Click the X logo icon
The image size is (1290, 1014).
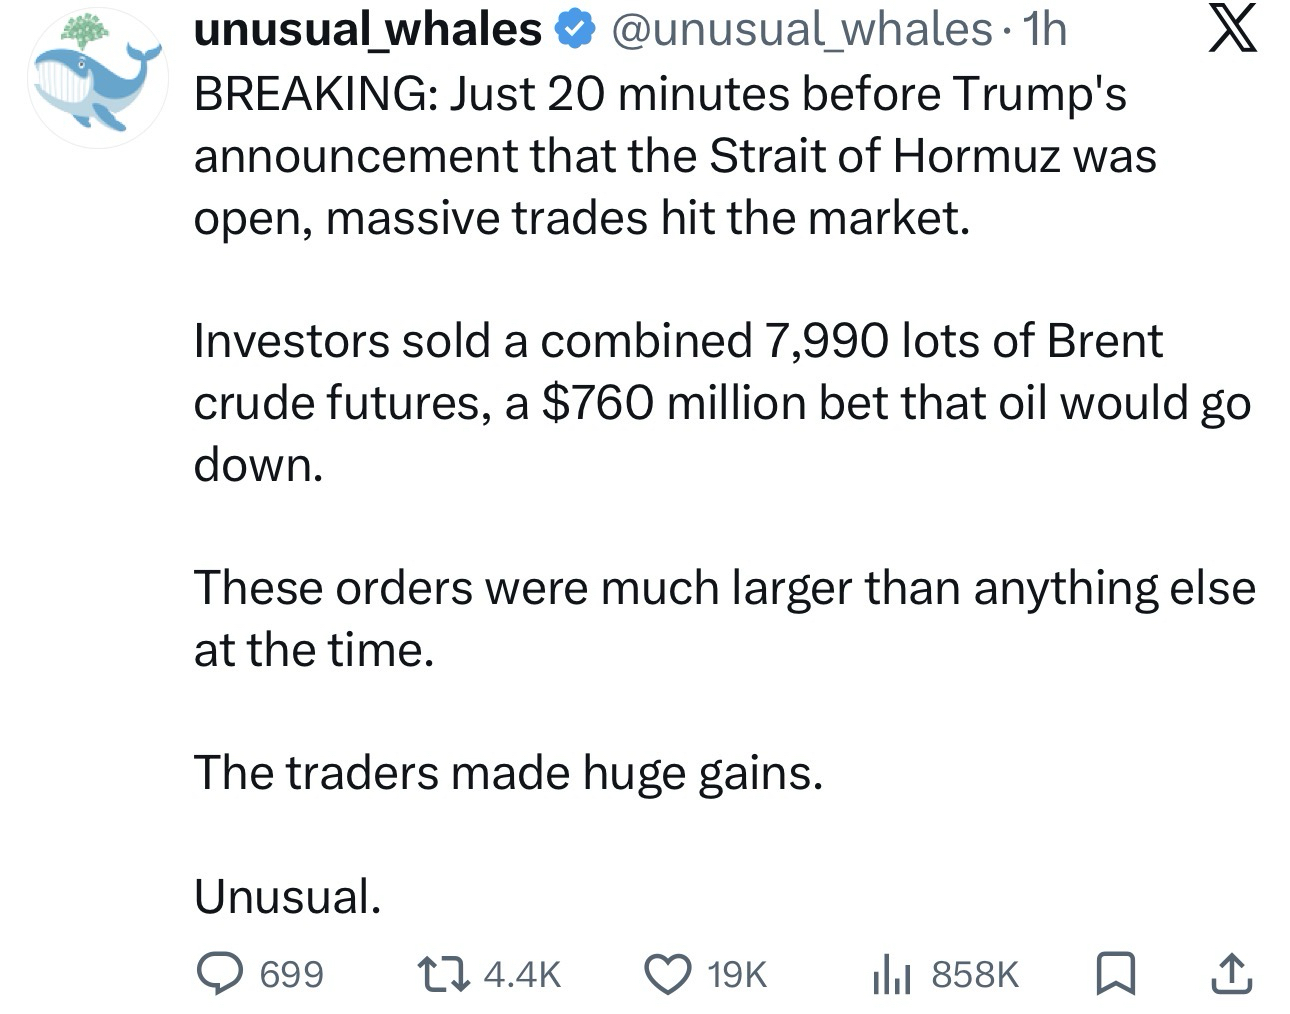point(1231,30)
